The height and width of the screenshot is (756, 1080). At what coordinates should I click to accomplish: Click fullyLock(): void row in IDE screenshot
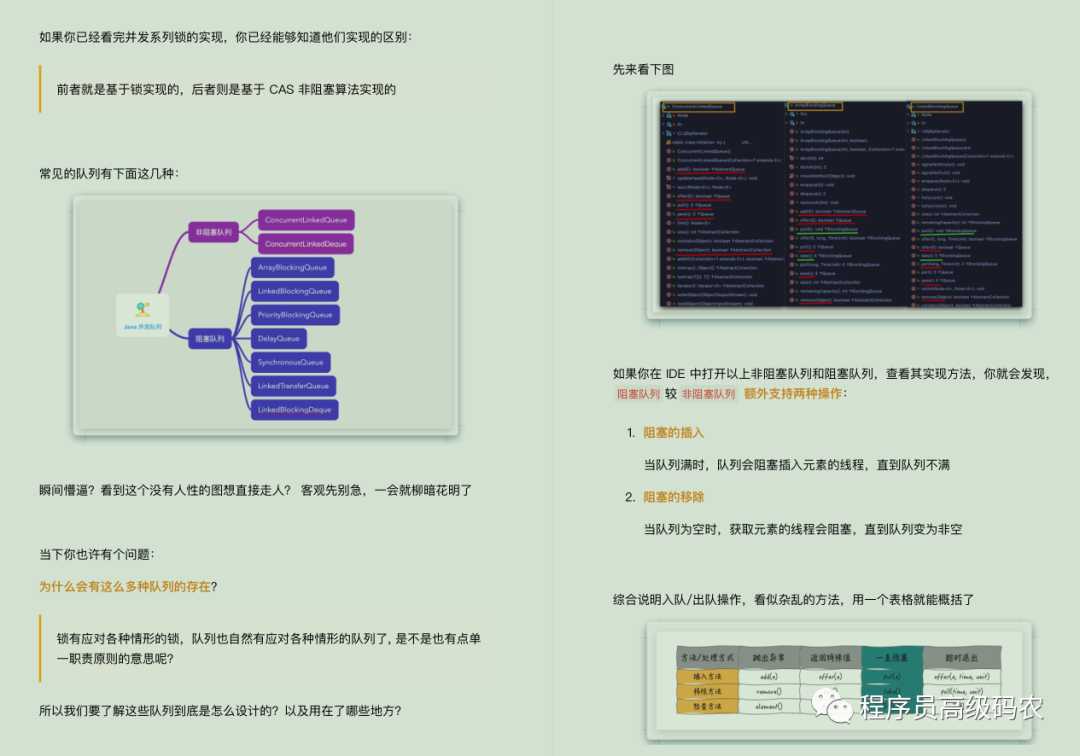pos(932,198)
